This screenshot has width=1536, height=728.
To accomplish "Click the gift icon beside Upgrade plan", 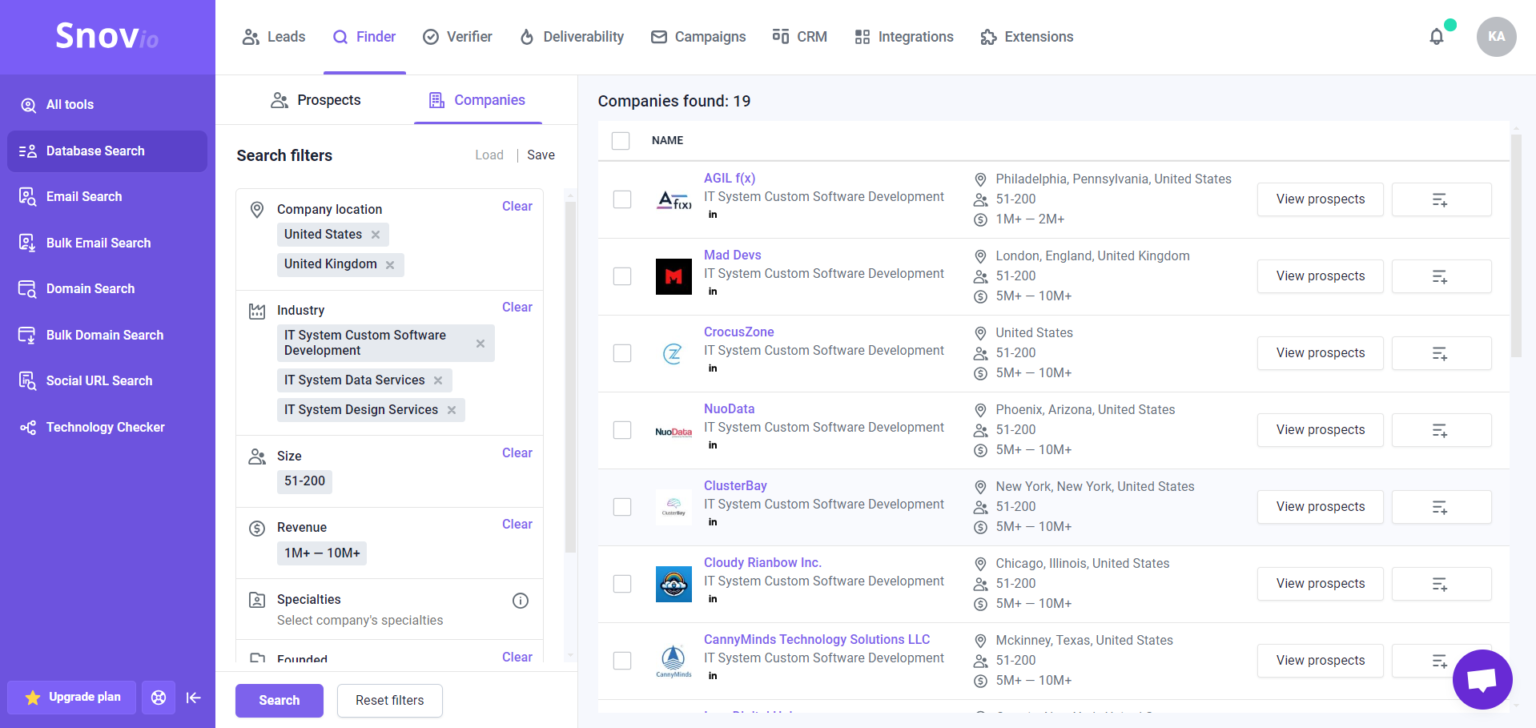I will (x=158, y=697).
